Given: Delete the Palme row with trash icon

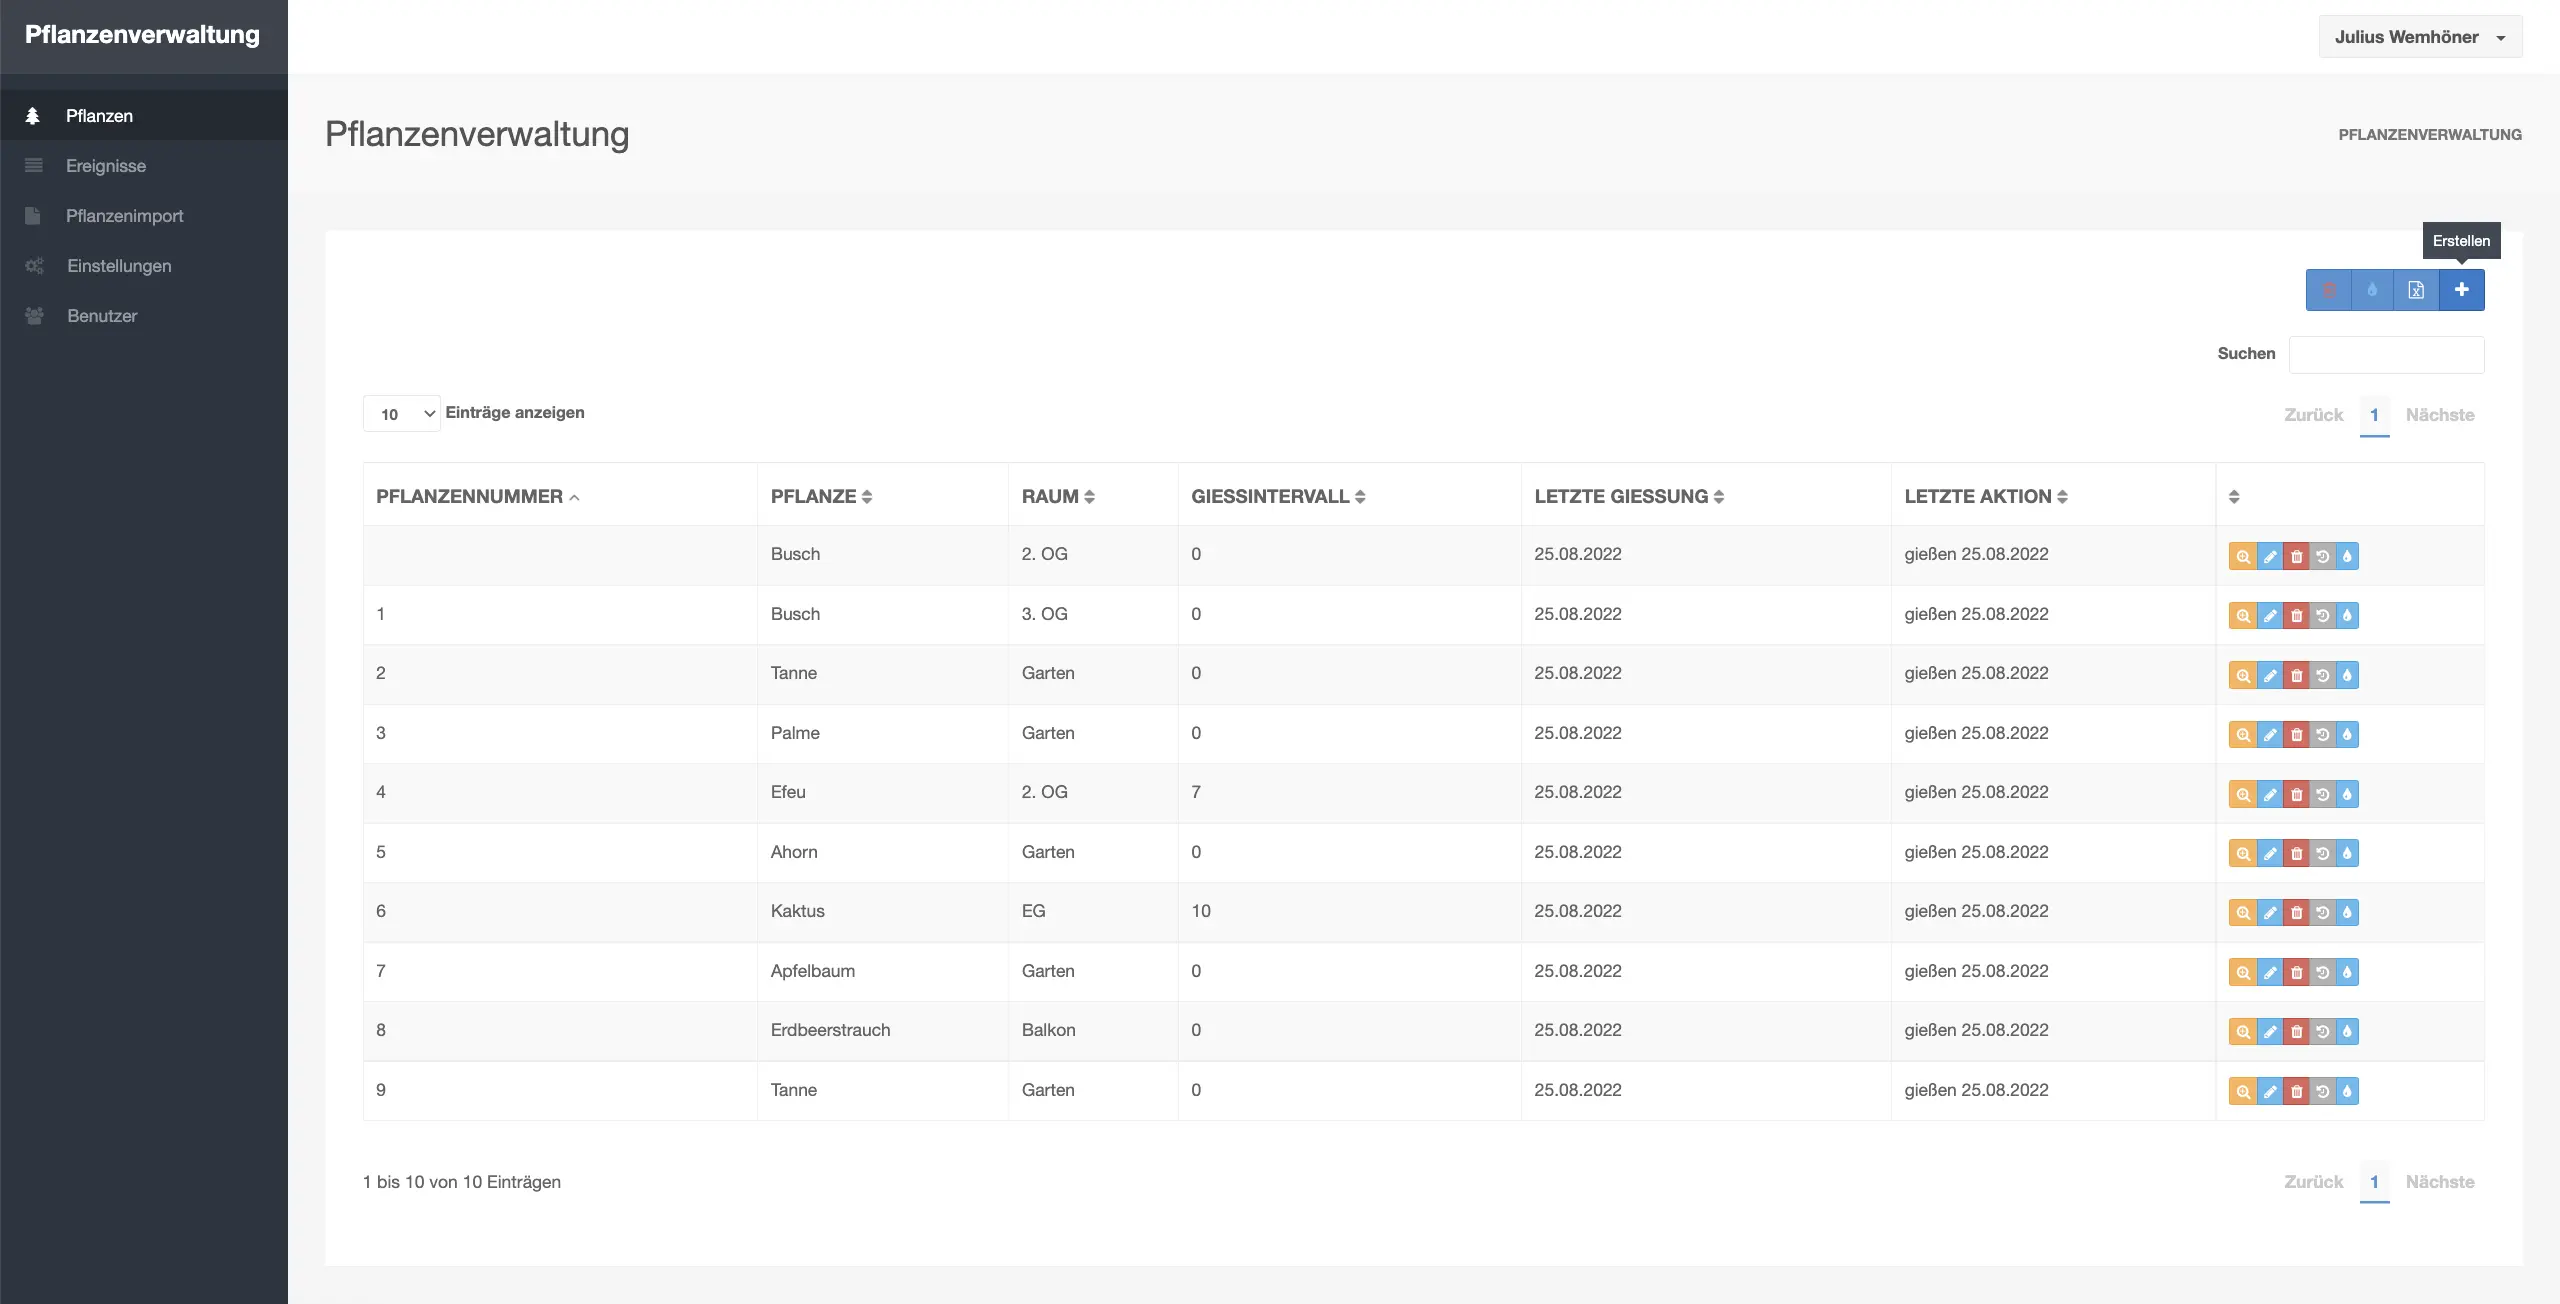Looking at the screenshot, I should (x=2297, y=735).
